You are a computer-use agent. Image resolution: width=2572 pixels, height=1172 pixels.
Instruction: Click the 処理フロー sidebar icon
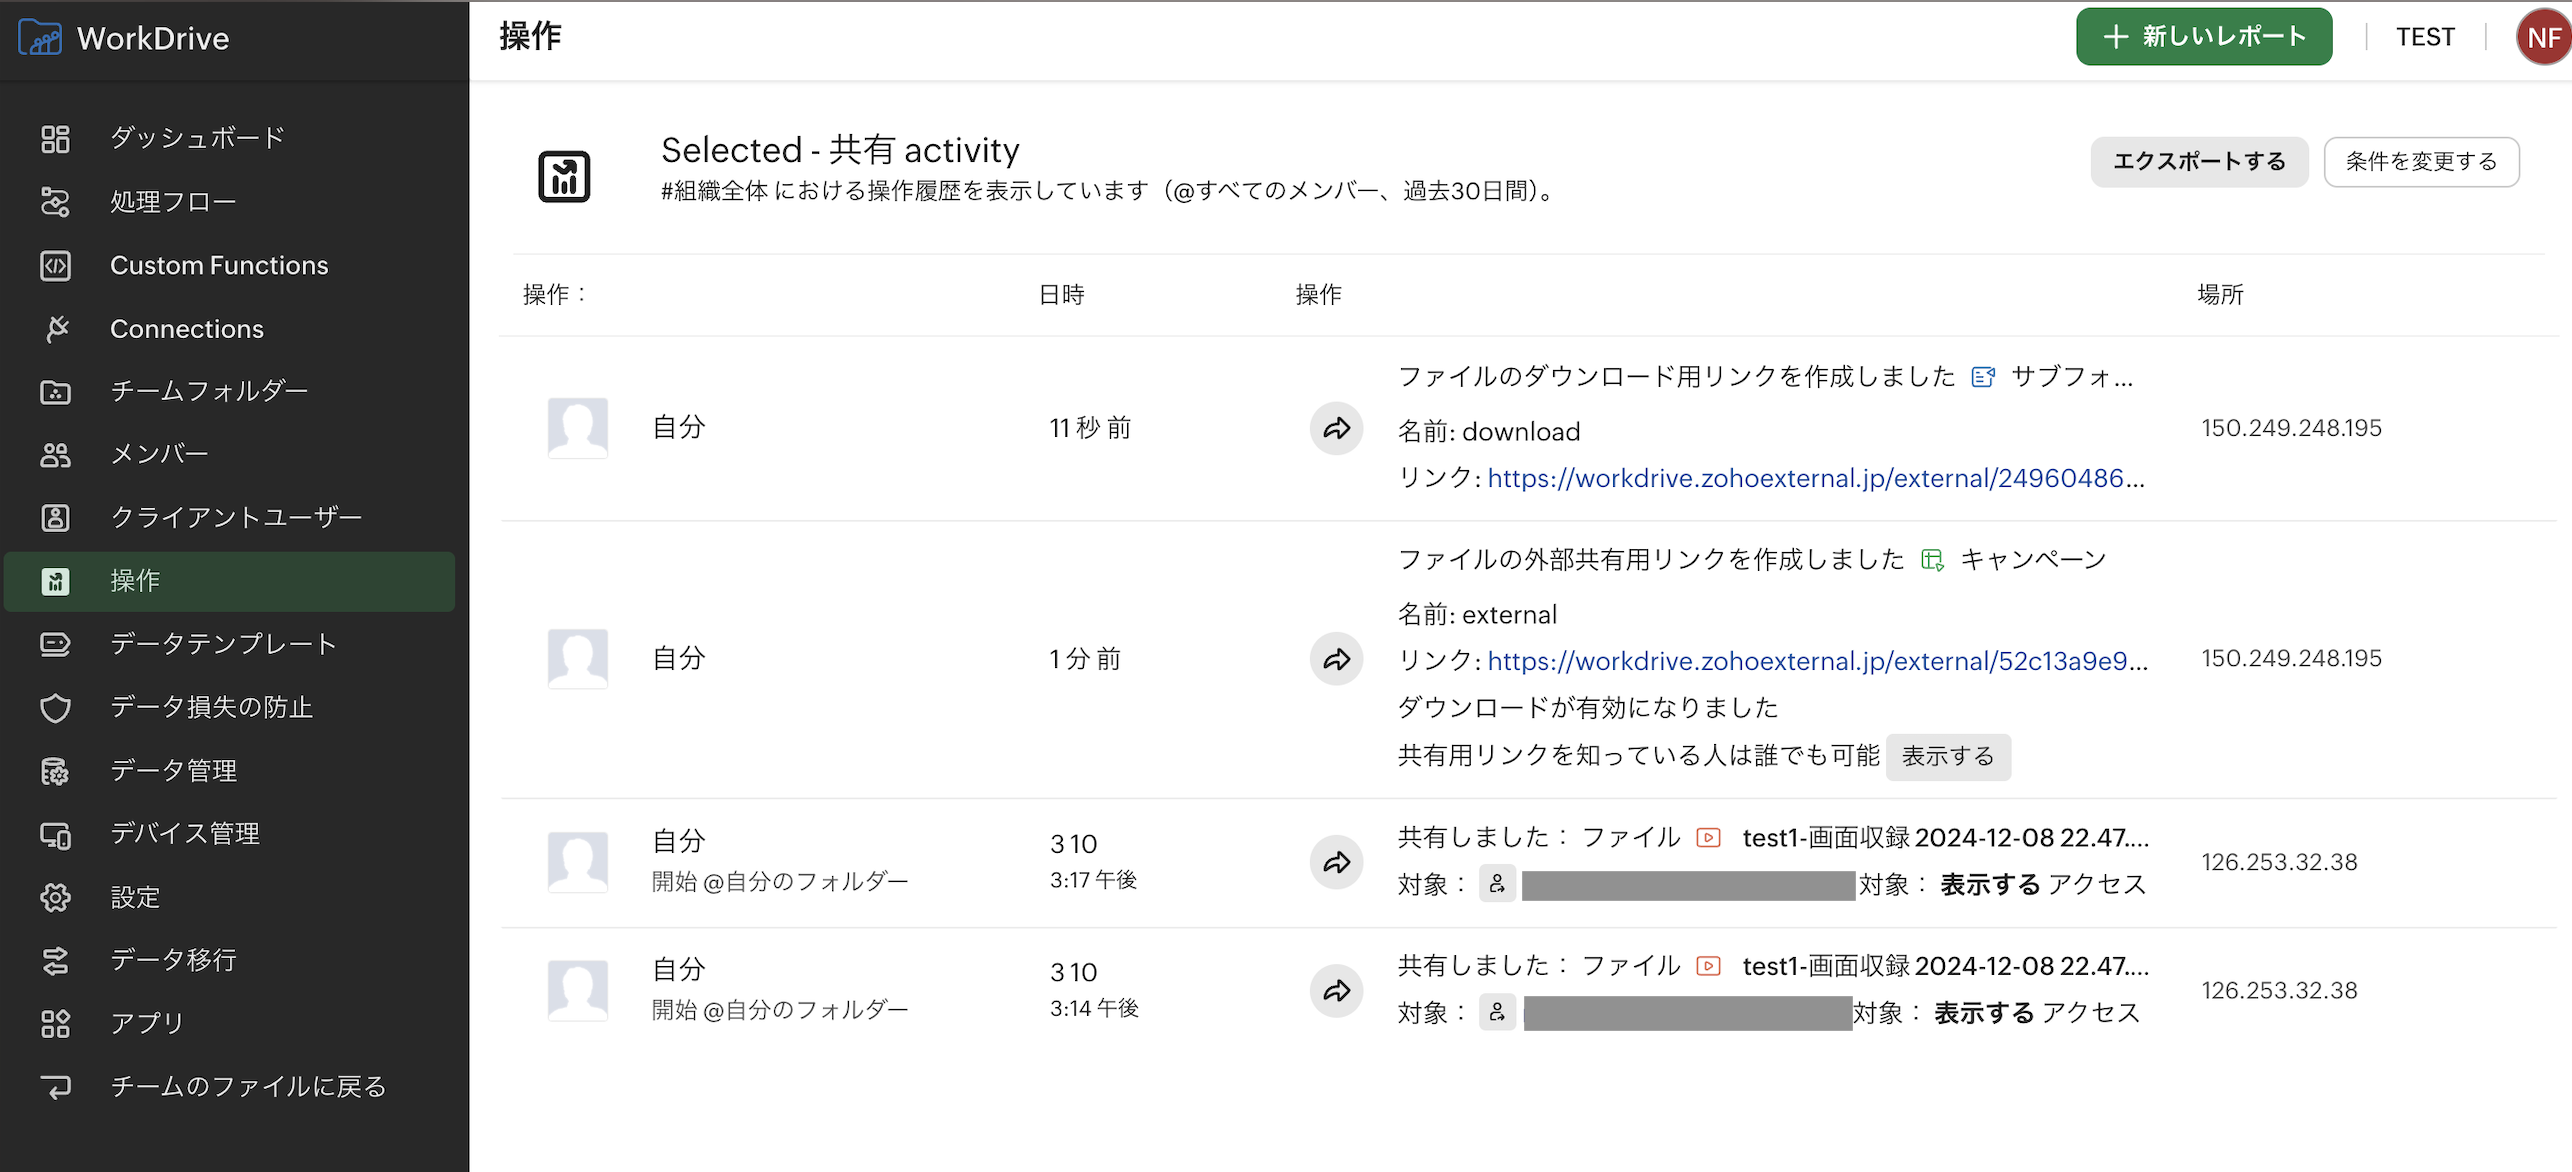click(x=55, y=202)
